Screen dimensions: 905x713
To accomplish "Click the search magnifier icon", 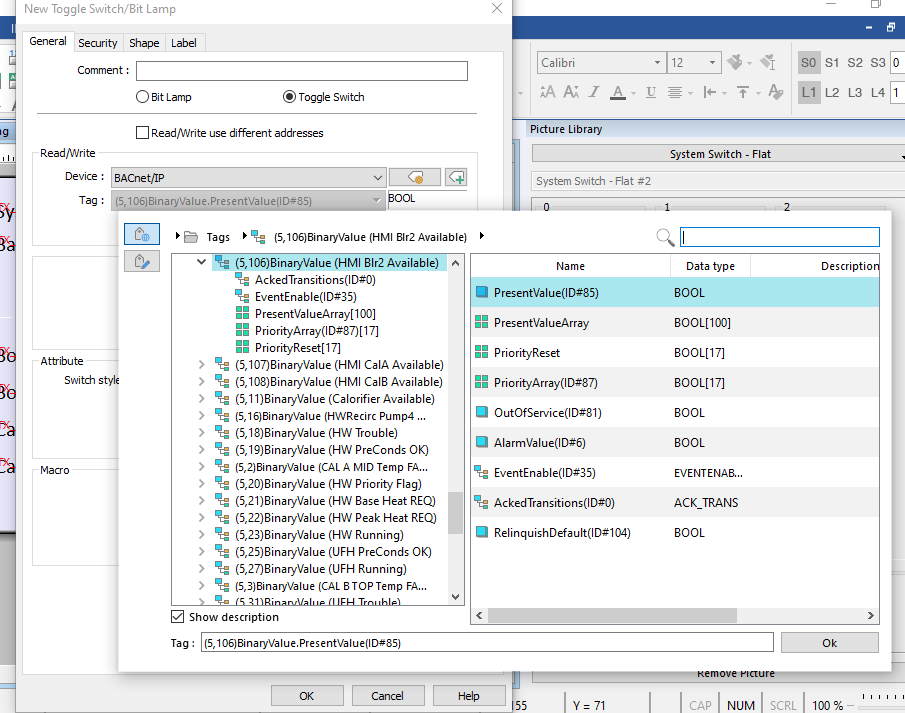I will pos(665,237).
